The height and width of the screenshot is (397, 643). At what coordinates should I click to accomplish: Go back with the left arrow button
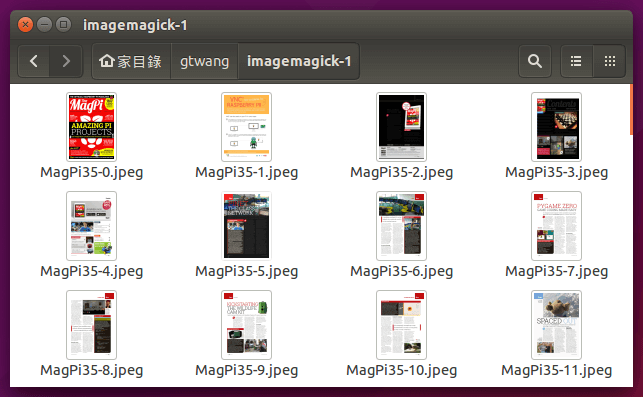tap(34, 61)
